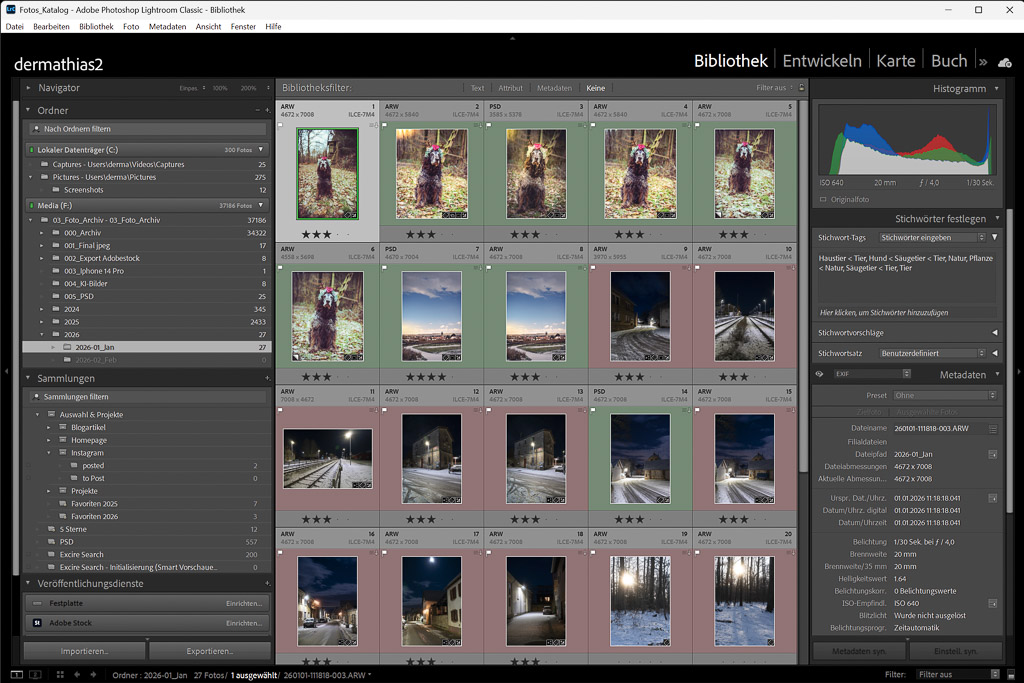
Task: Open the Preset dropdown showing Ohne
Action: click(x=940, y=395)
